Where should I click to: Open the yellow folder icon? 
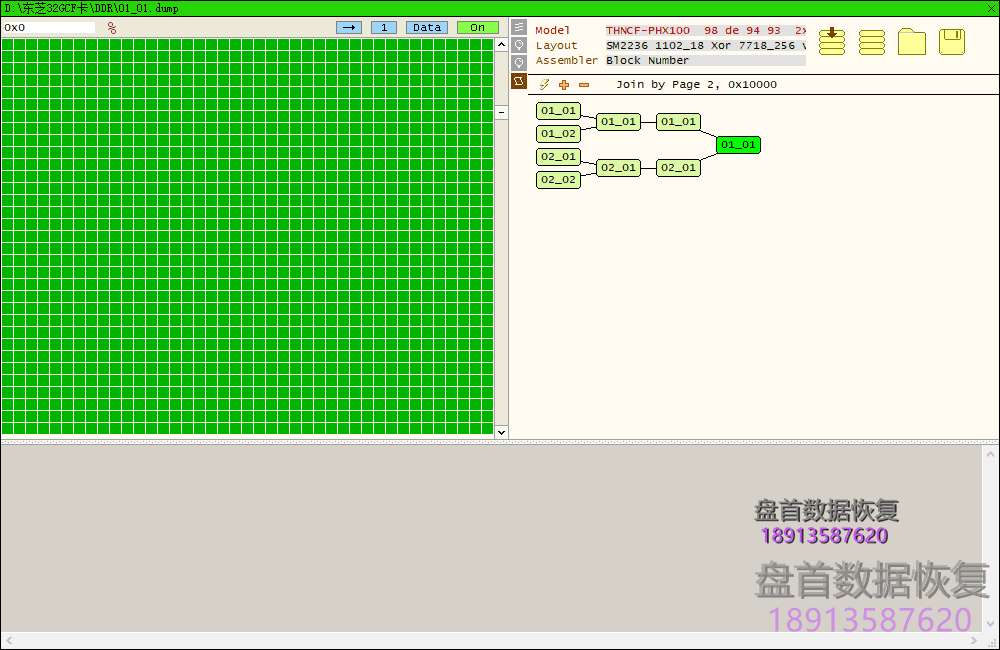[912, 42]
